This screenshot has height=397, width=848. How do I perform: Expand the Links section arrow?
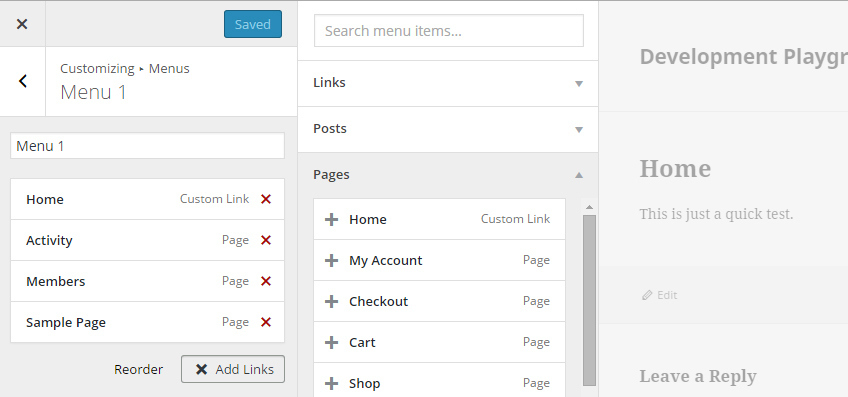(x=579, y=84)
